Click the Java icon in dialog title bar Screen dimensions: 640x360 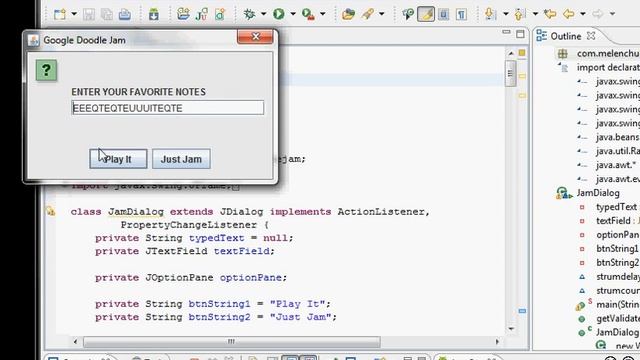[x=33, y=40]
